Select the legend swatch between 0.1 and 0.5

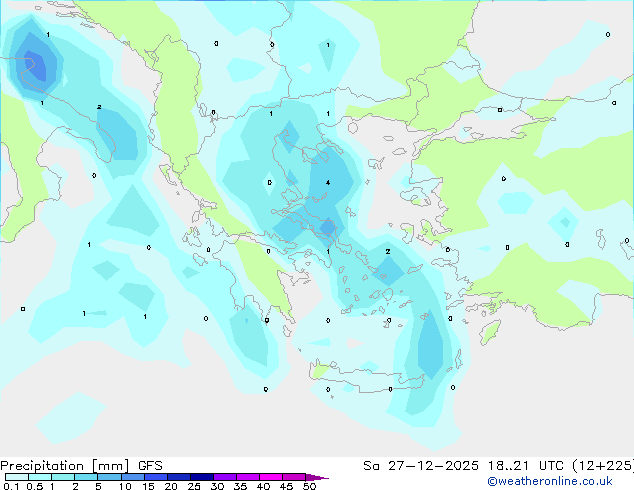(x=17, y=477)
